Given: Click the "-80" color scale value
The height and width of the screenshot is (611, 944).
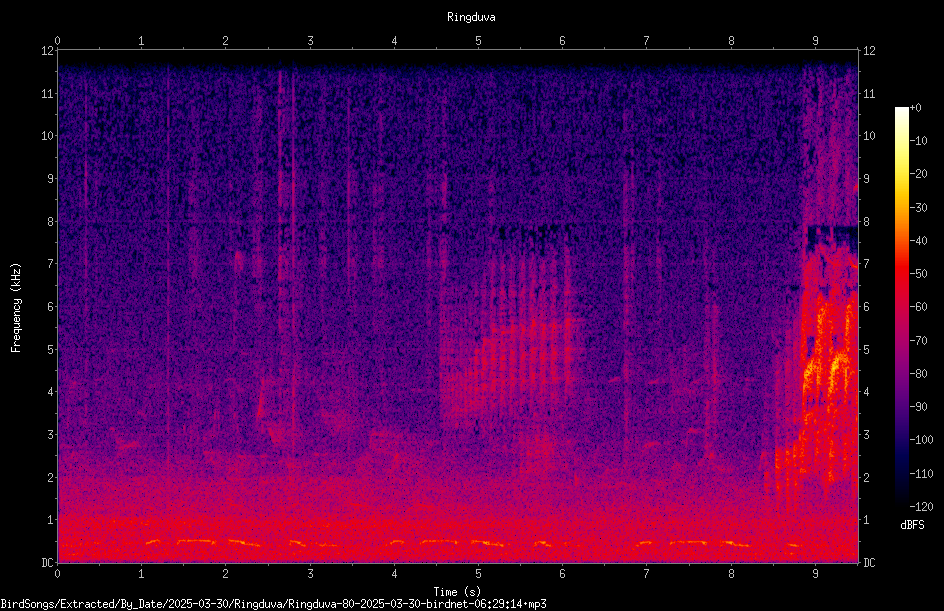Looking at the screenshot, I should point(919,374).
